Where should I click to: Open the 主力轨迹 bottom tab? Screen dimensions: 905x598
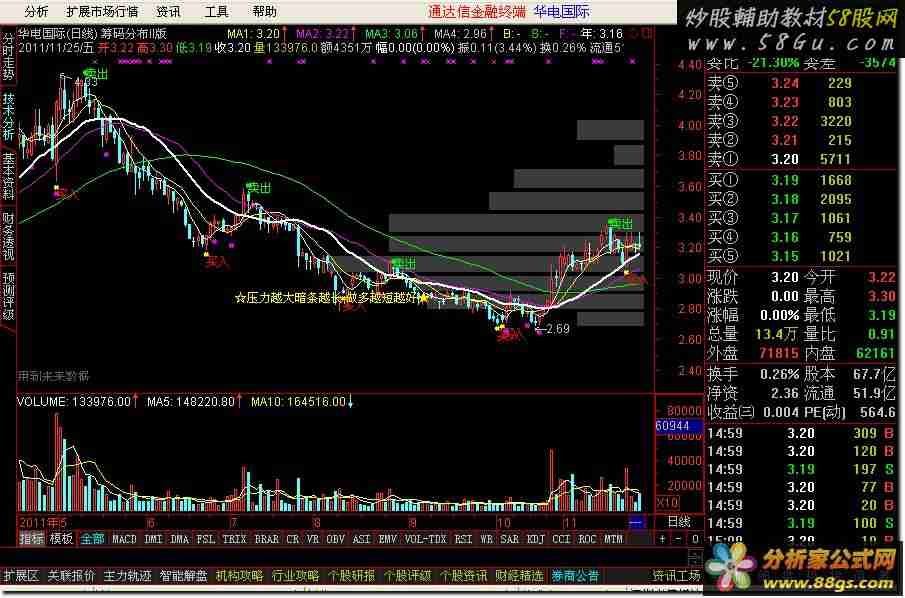tap(127, 575)
